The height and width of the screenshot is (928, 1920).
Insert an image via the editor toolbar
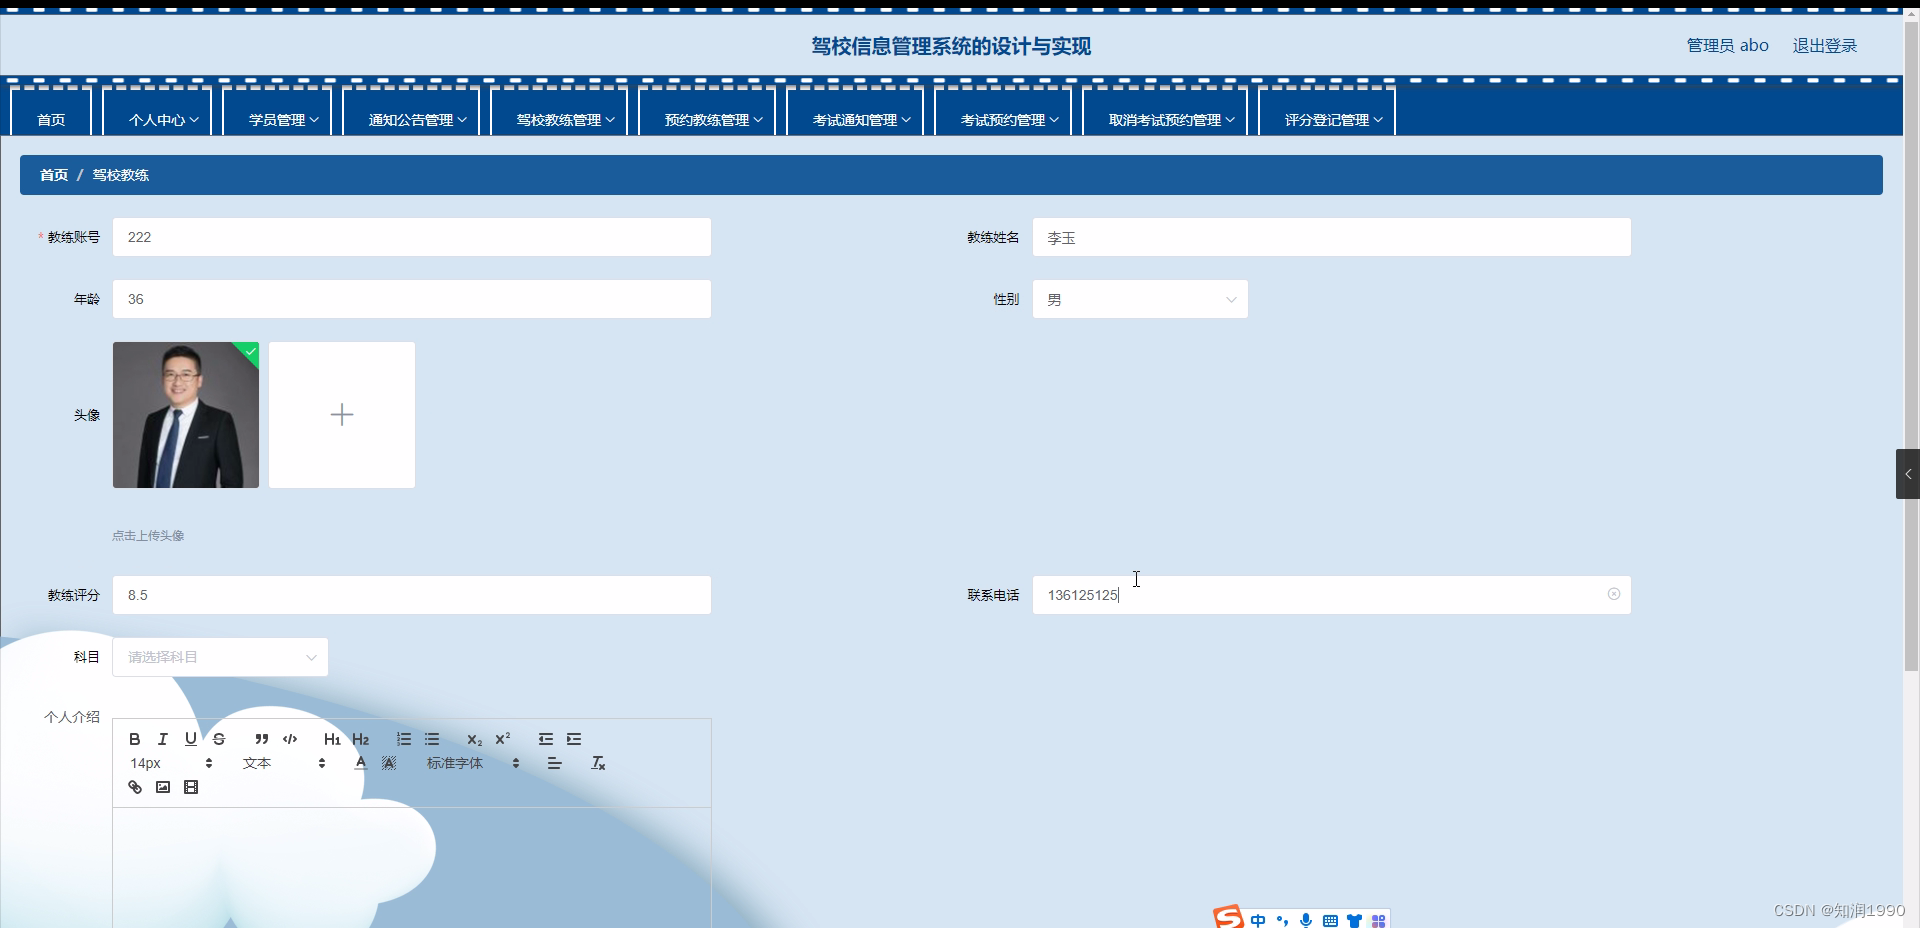[162, 787]
